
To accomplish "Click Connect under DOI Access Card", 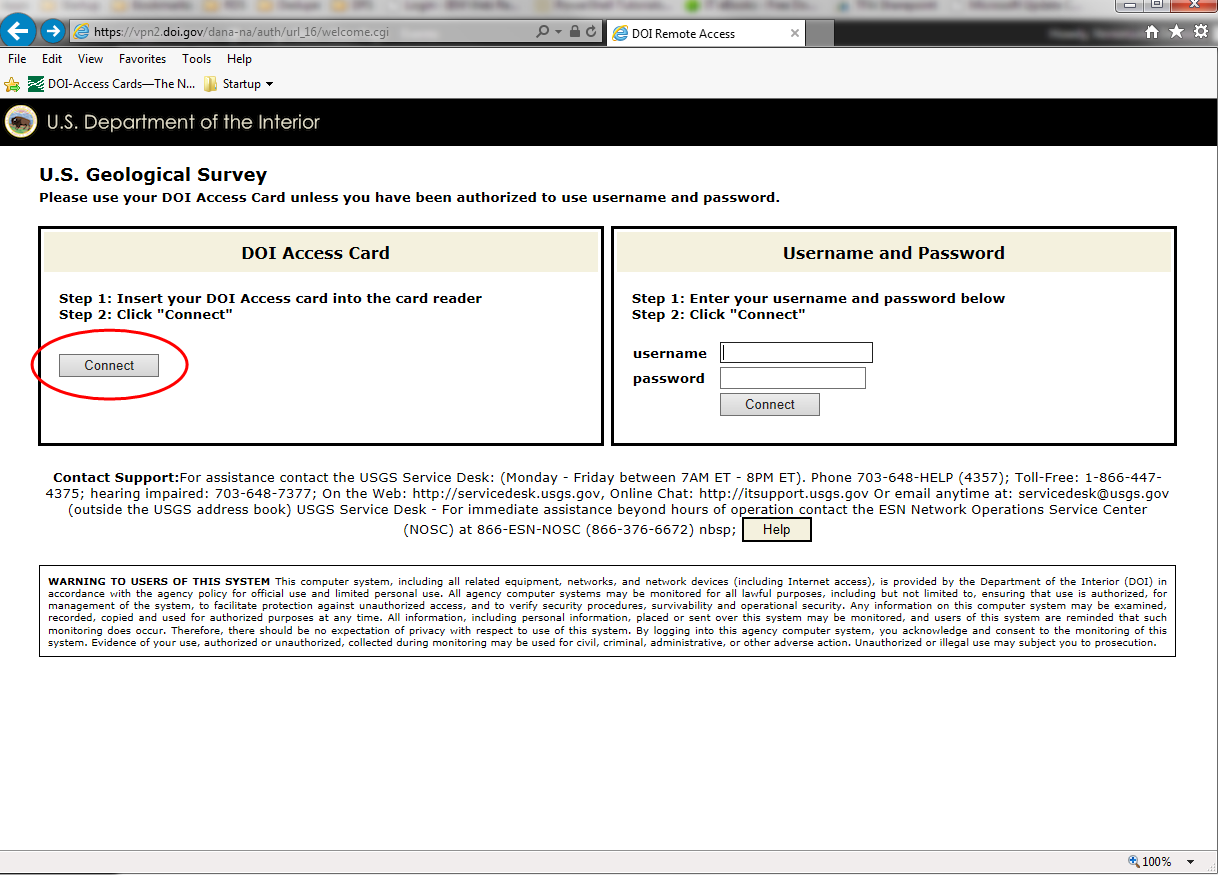I will click(109, 366).
